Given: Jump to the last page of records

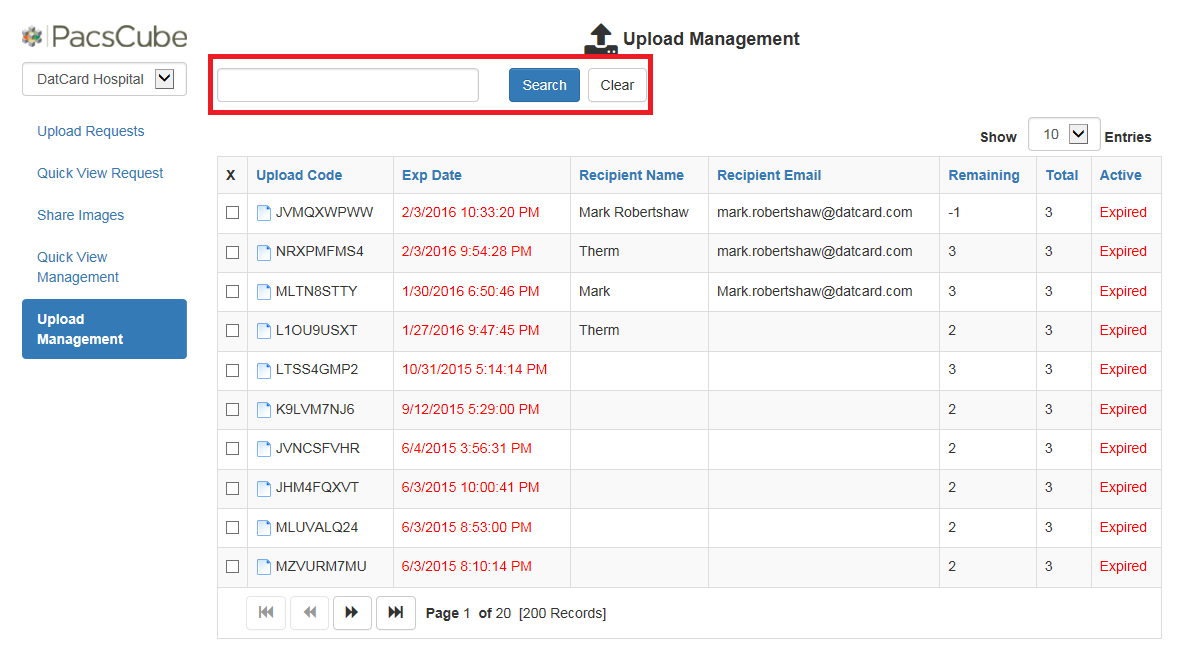Looking at the screenshot, I should pos(396,613).
